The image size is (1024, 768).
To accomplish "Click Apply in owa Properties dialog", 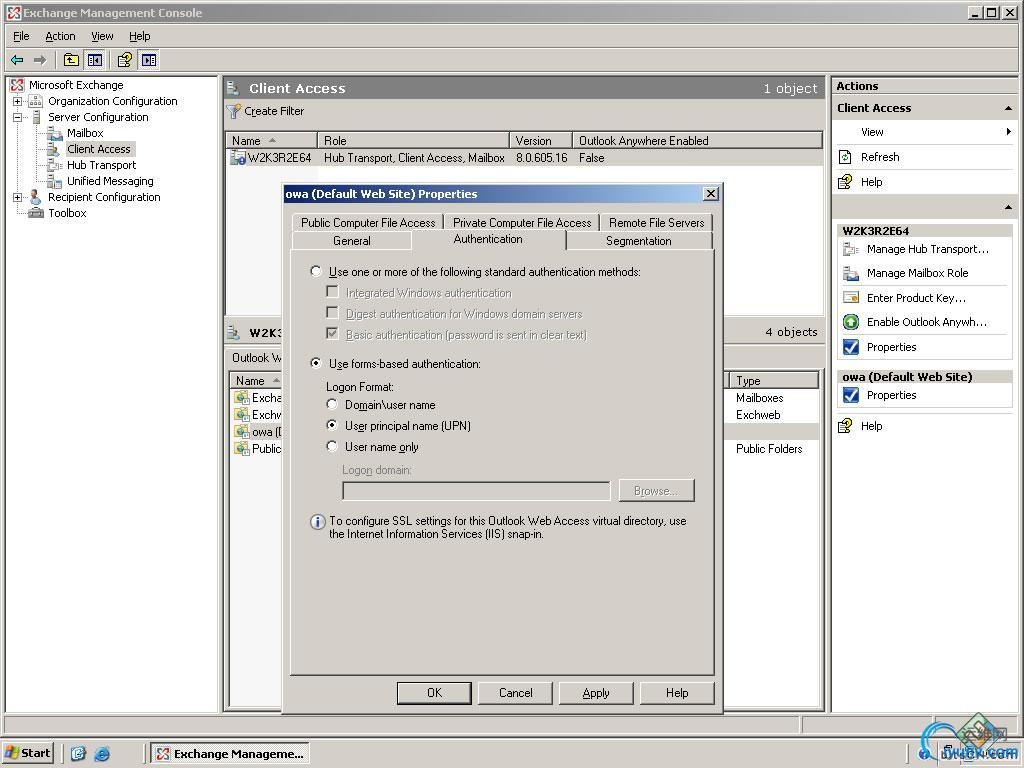I will click(596, 693).
